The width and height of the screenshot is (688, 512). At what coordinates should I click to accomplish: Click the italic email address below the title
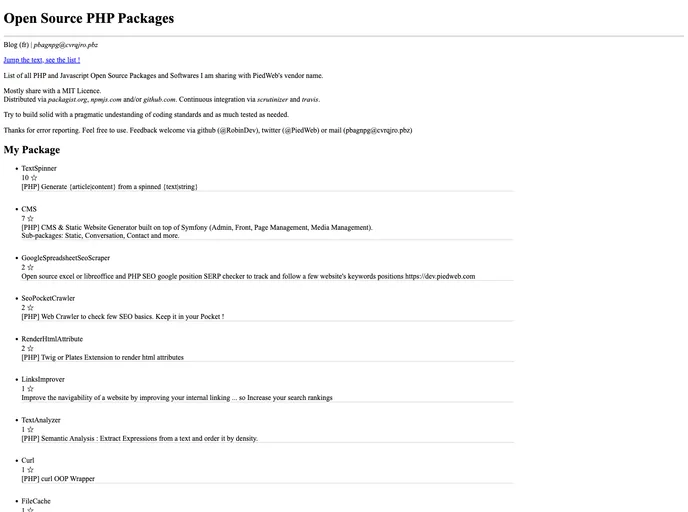(x=67, y=45)
